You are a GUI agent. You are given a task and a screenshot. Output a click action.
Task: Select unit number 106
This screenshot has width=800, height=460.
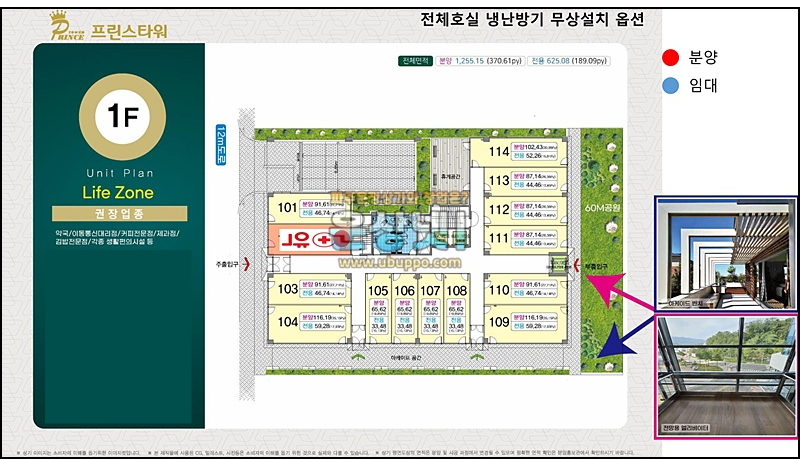coord(405,291)
